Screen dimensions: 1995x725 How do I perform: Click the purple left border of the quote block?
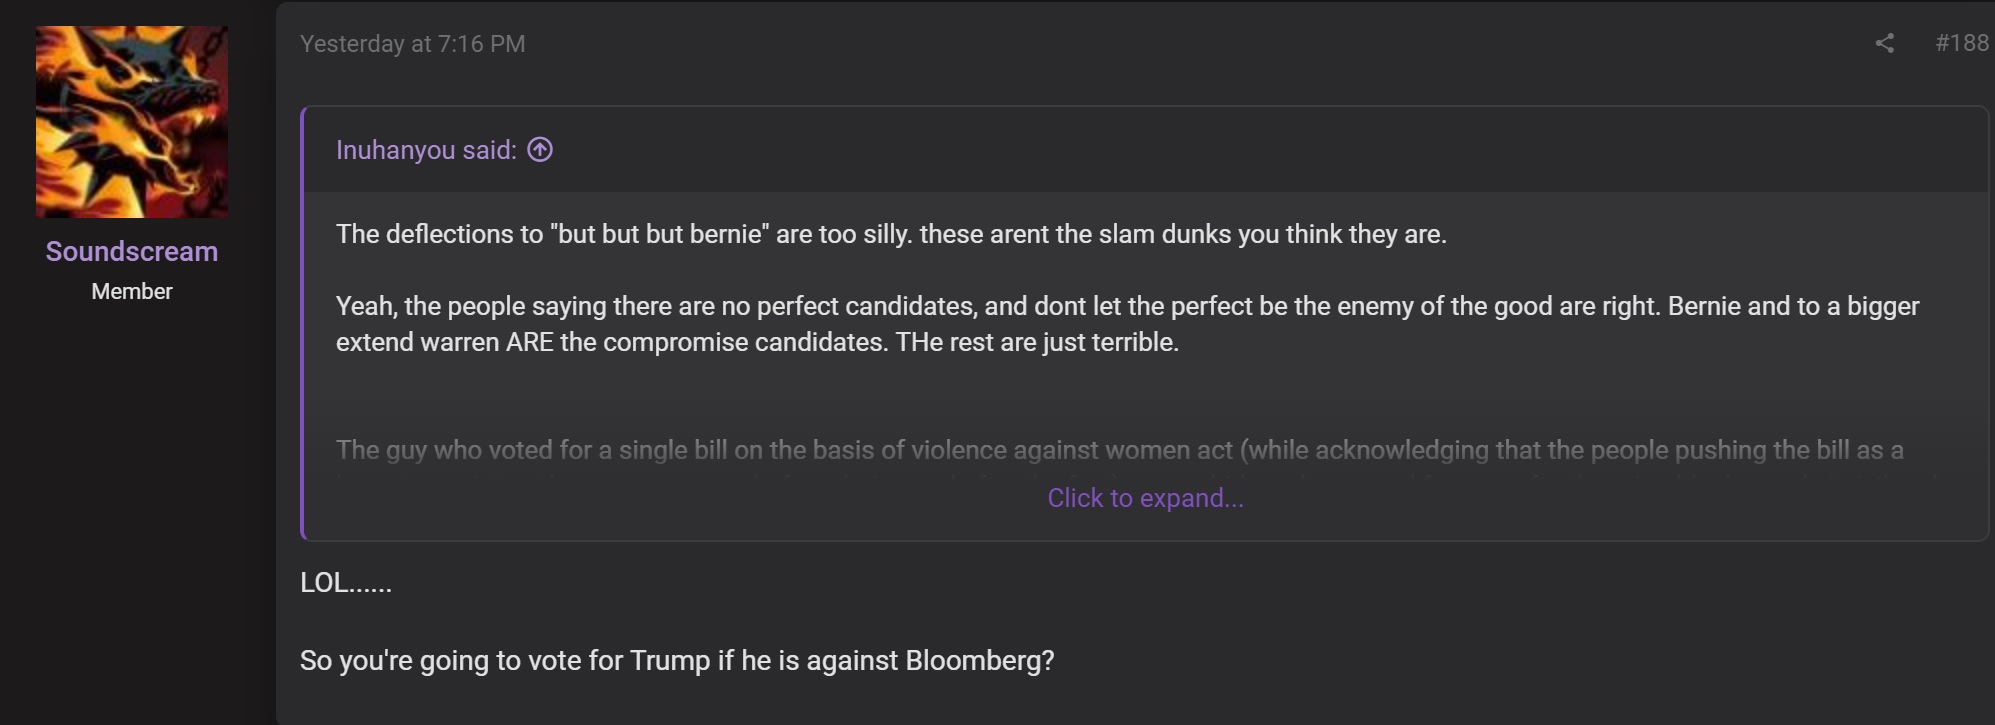[302, 323]
